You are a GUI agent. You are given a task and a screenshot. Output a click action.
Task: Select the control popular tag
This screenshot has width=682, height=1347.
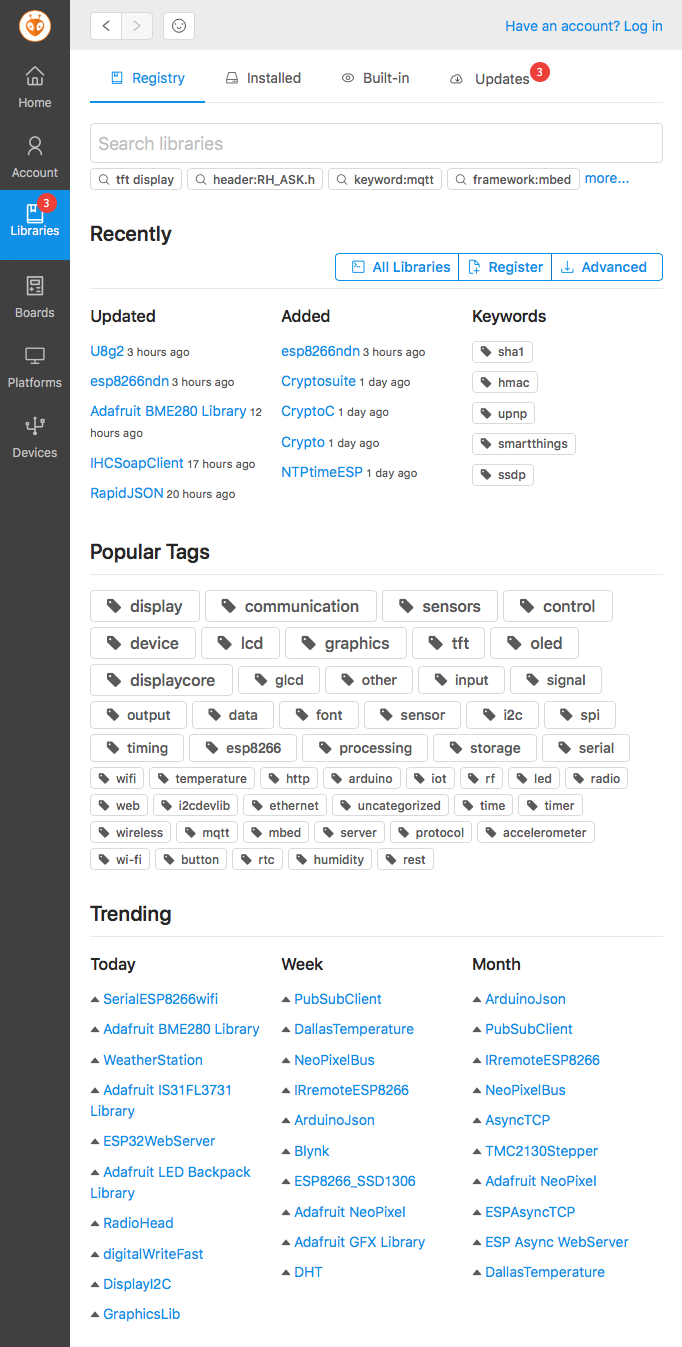[x=558, y=606]
